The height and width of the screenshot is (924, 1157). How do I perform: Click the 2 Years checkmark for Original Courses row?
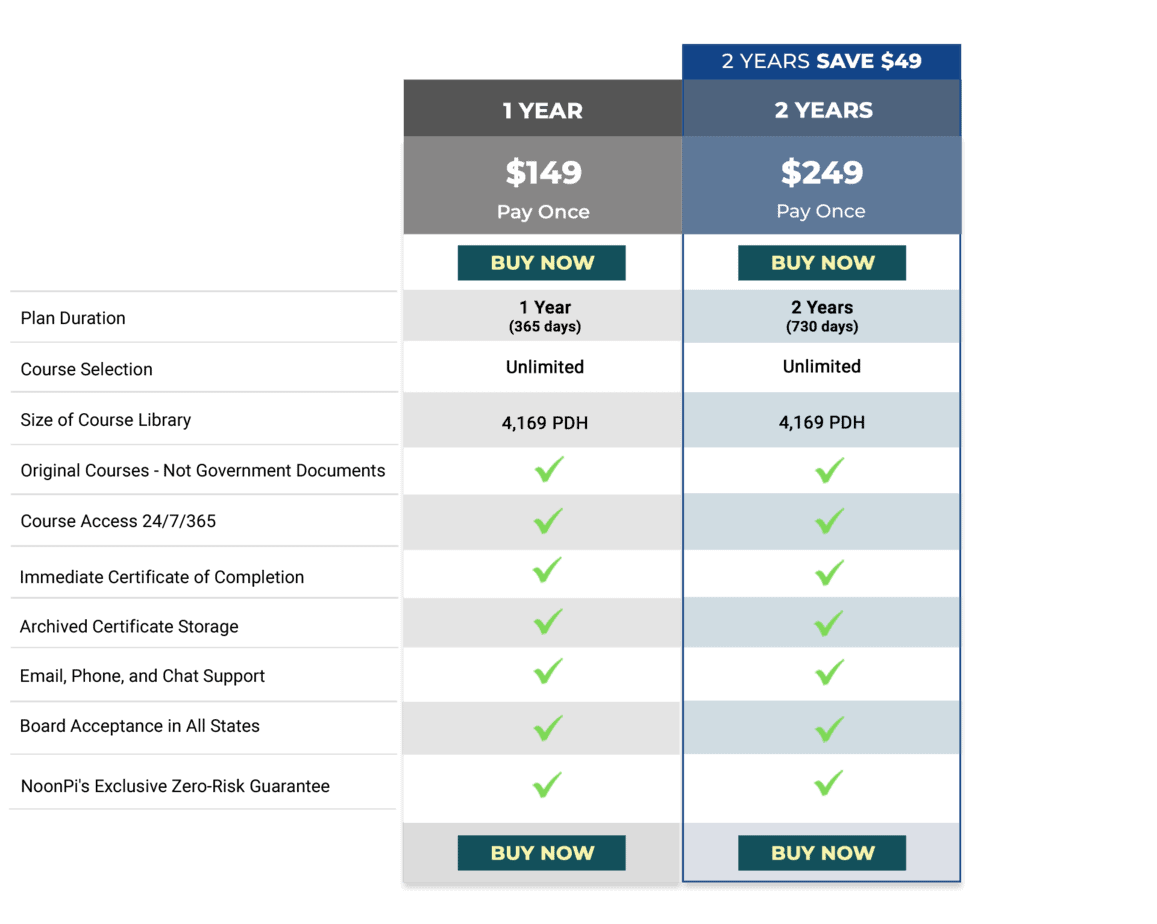click(826, 470)
